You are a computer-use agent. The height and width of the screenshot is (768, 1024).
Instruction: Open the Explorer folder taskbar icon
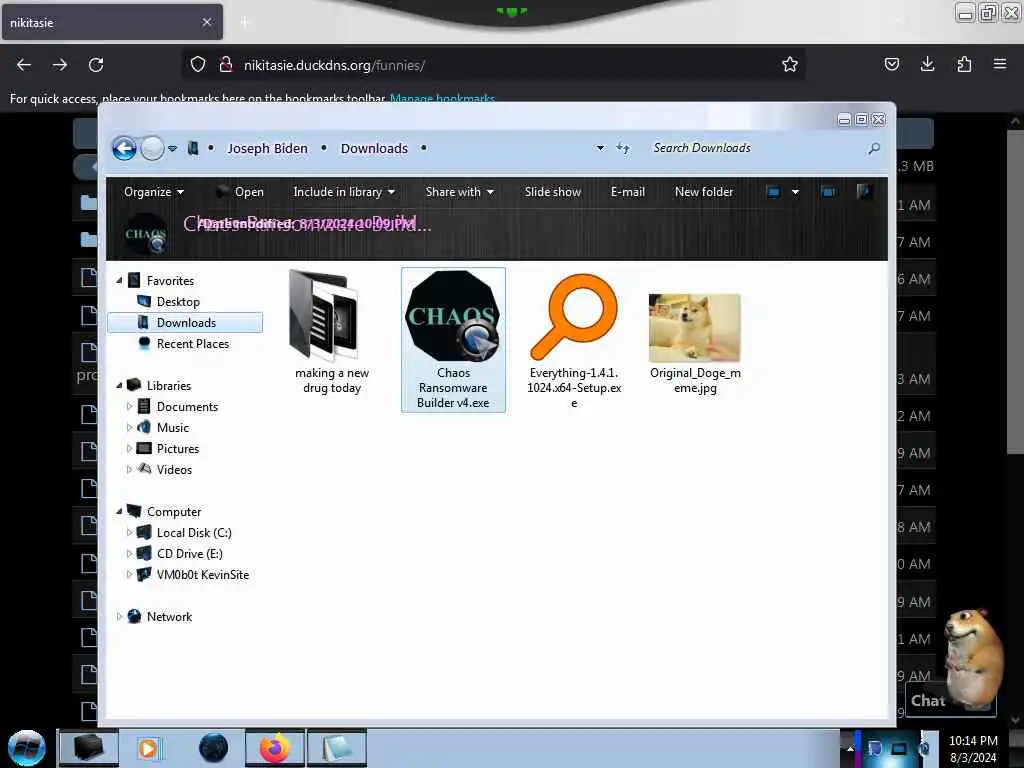pos(89,748)
